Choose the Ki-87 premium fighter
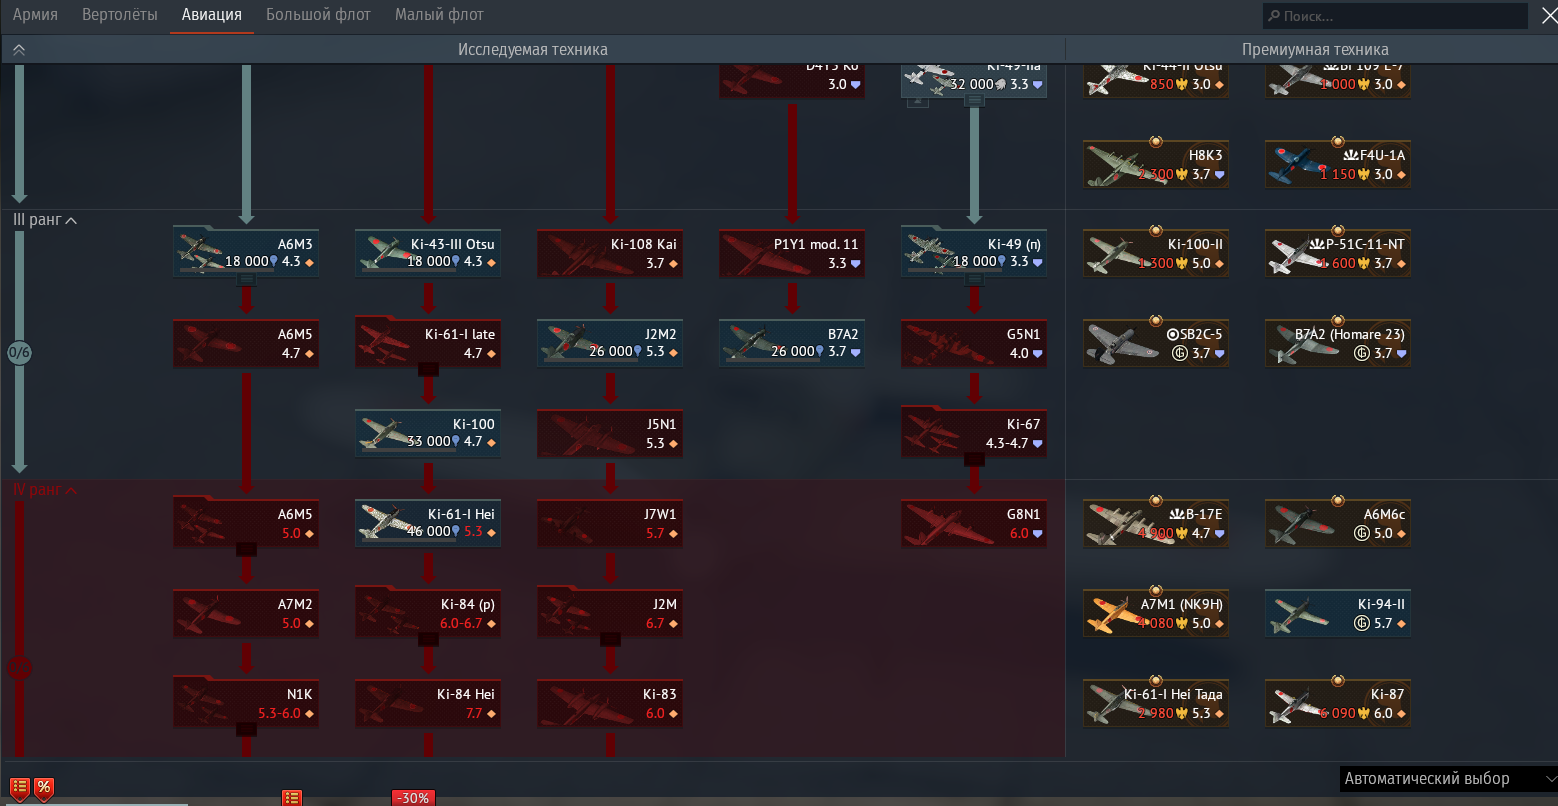Viewport: 1558px width, 806px height. pos(1338,704)
